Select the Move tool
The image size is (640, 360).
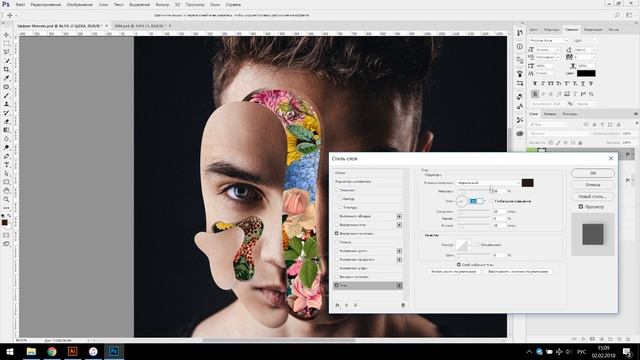[x=7, y=35]
